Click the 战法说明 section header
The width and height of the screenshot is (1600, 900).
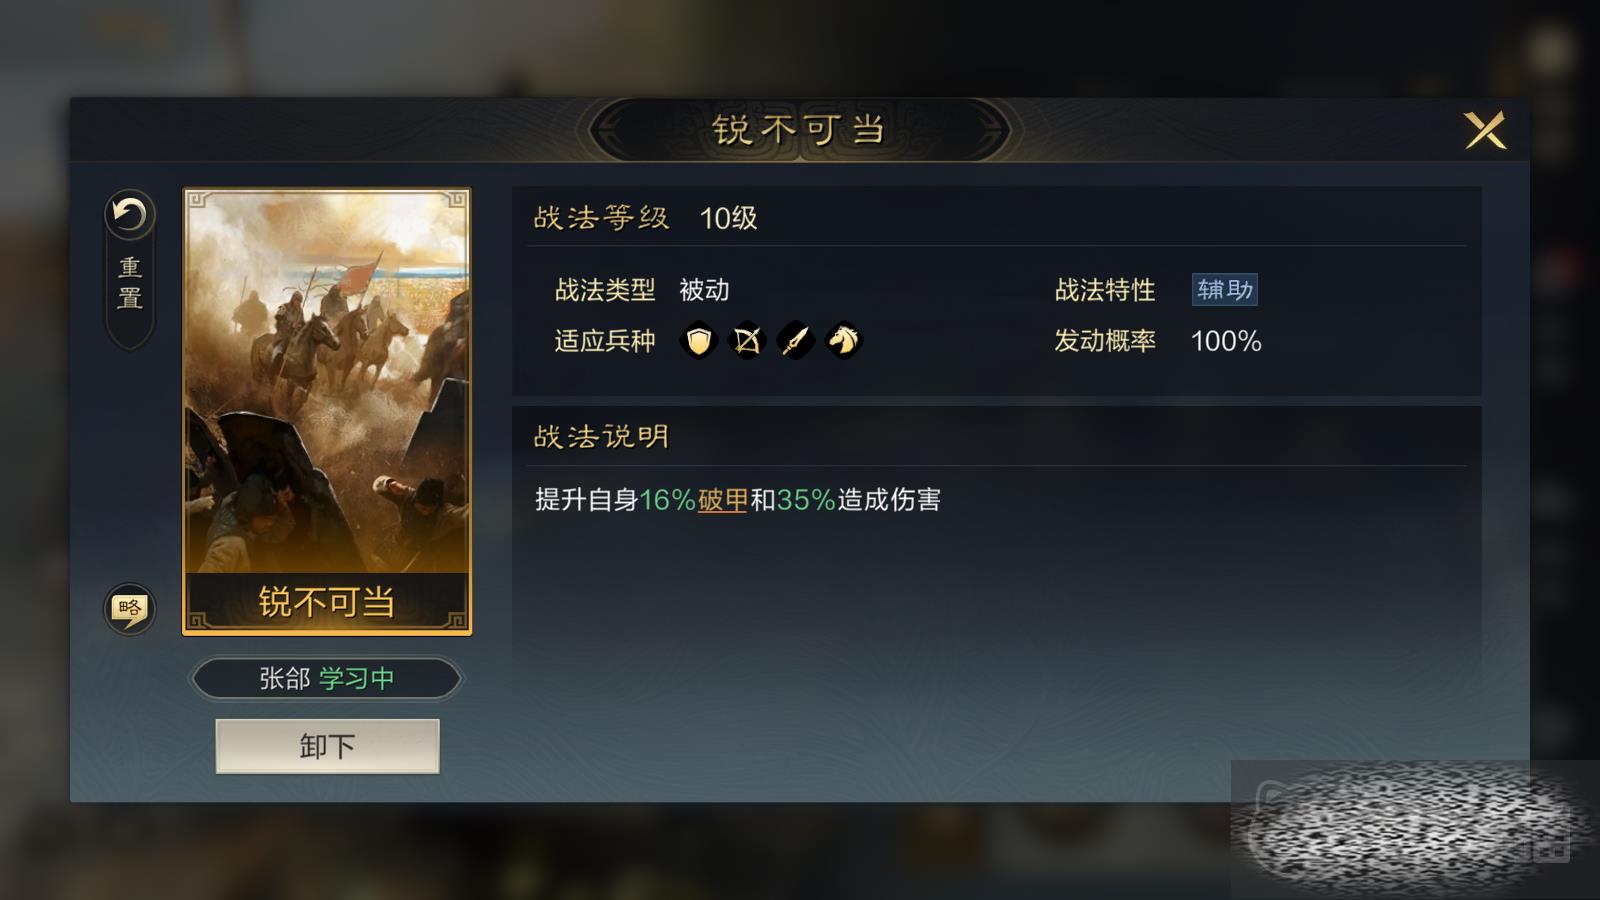click(x=601, y=437)
